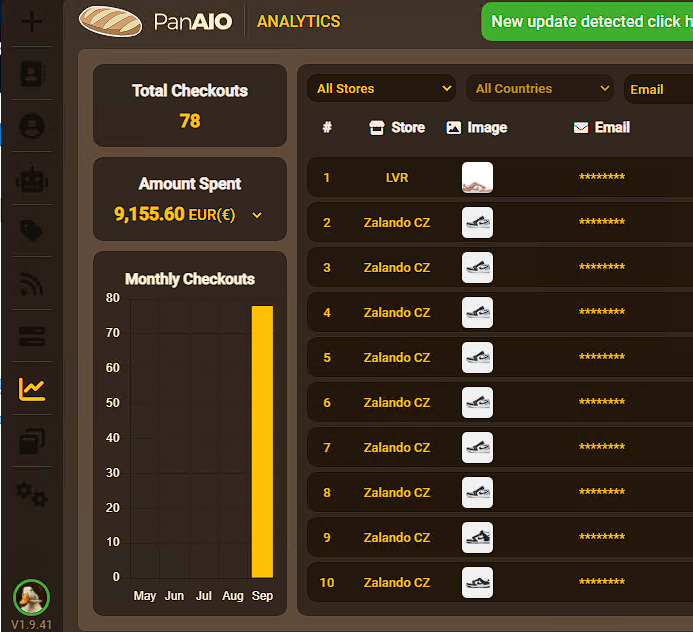Select the analytics chart sidebar icon
Viewport: 693px width, 632px height.
click(32, 389)
